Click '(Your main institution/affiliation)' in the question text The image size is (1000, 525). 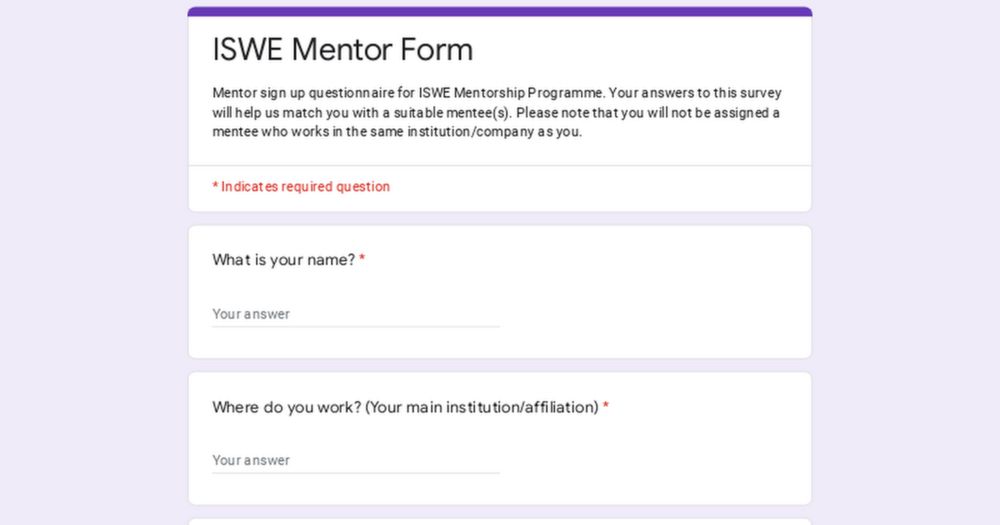(482, 407)
